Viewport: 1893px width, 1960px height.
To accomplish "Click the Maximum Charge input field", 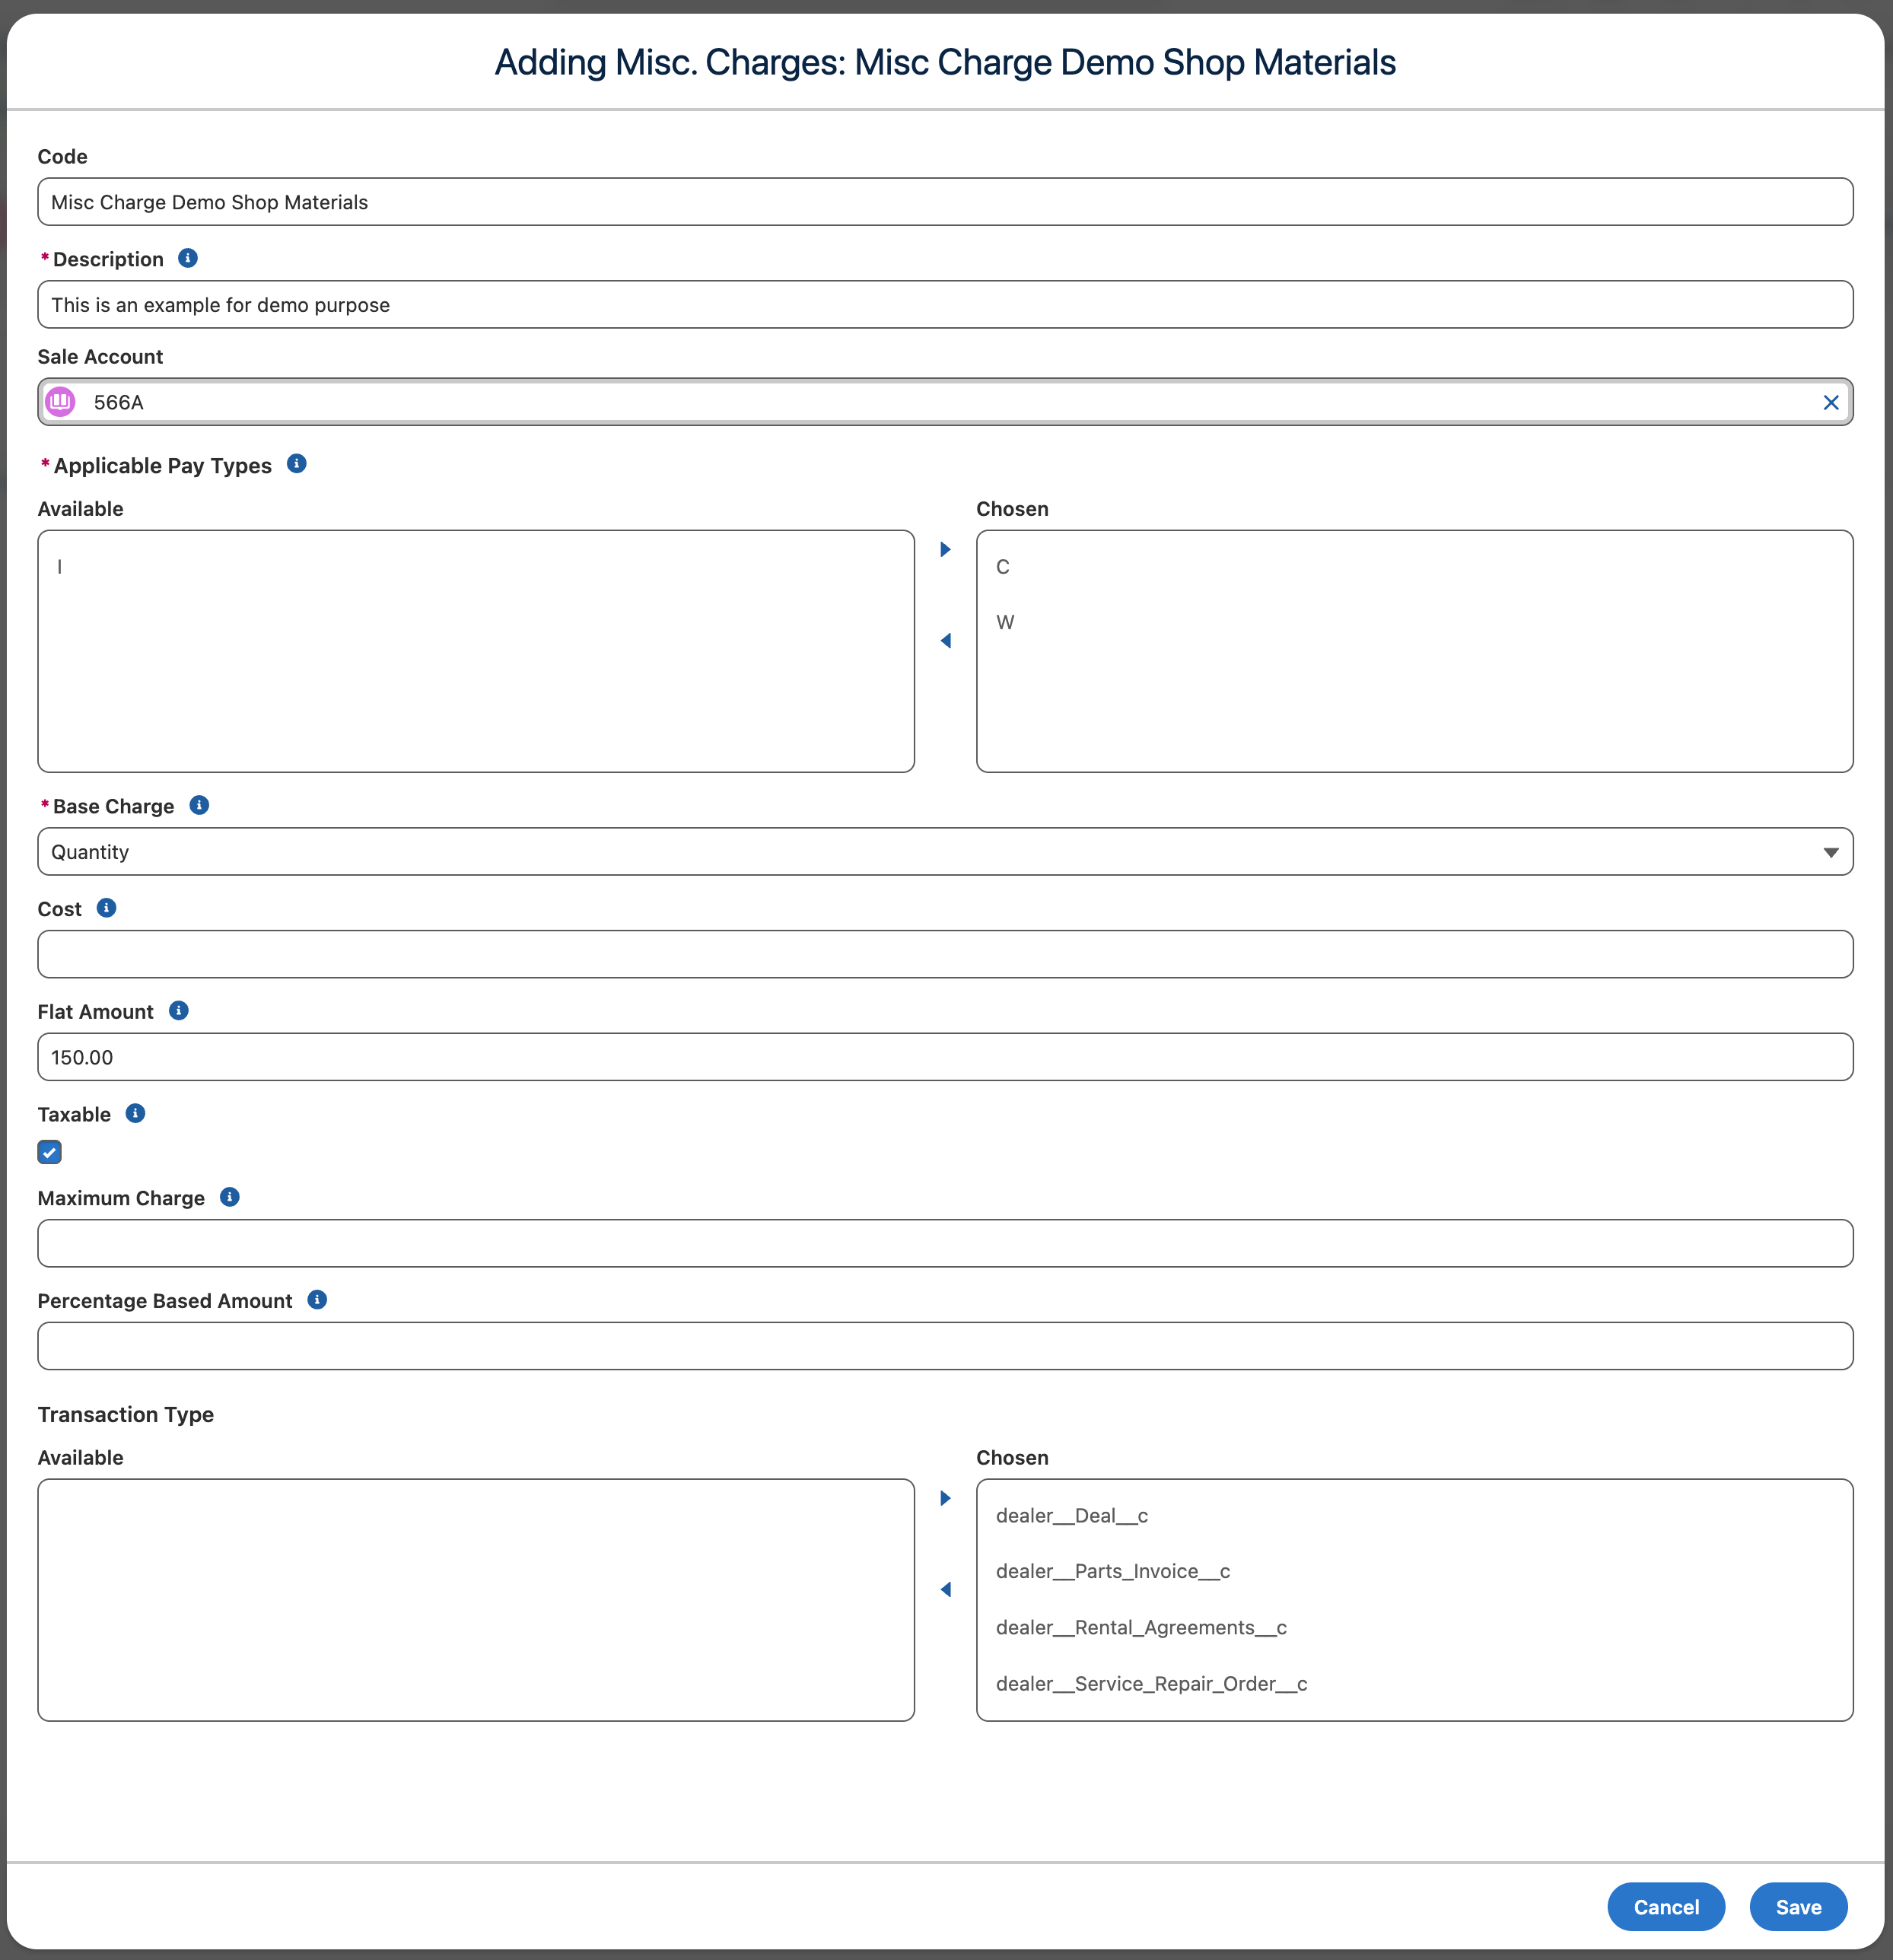I will 945,1243.
